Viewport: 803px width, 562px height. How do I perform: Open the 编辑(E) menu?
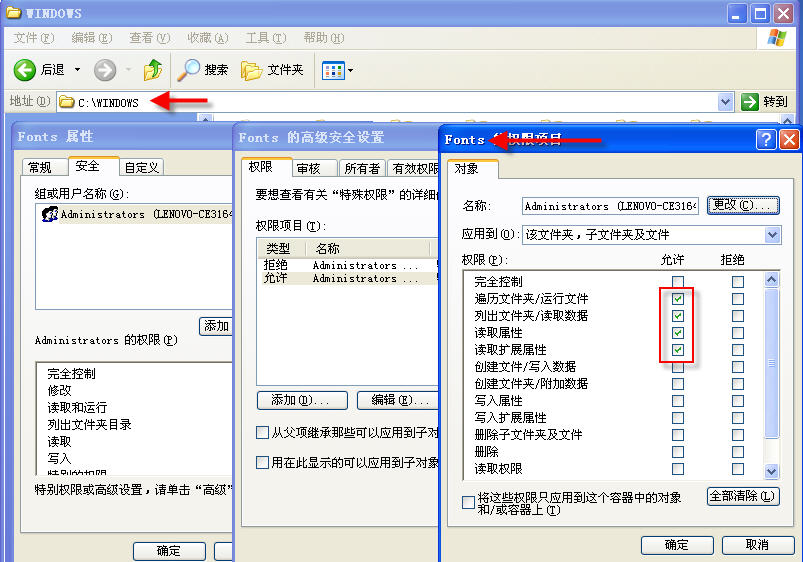click(x=92, y=38)
